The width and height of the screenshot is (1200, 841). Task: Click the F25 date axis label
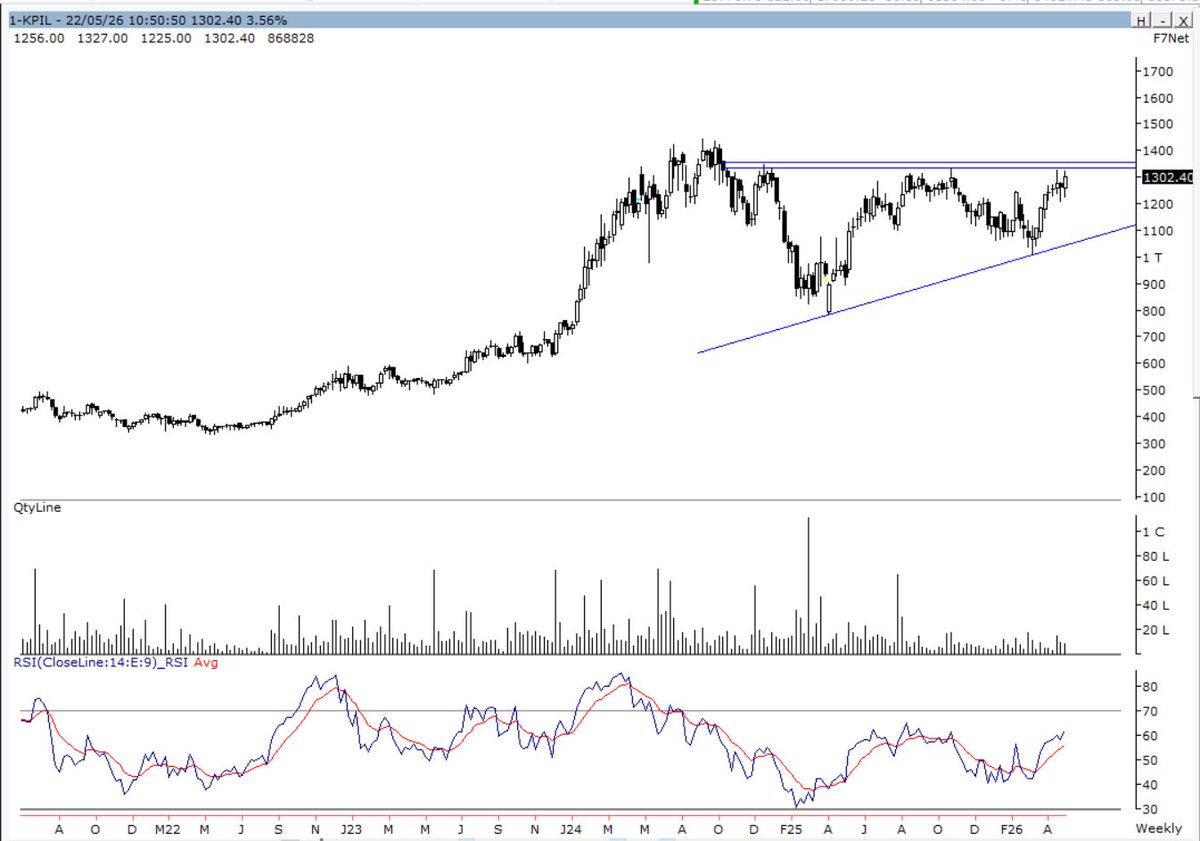tap(791, 830)
